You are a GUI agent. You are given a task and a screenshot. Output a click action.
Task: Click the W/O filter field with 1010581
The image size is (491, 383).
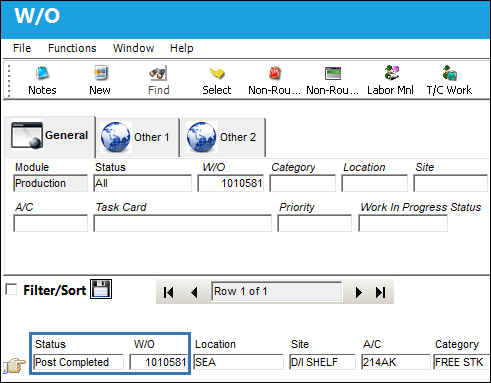tap(231, 183)
